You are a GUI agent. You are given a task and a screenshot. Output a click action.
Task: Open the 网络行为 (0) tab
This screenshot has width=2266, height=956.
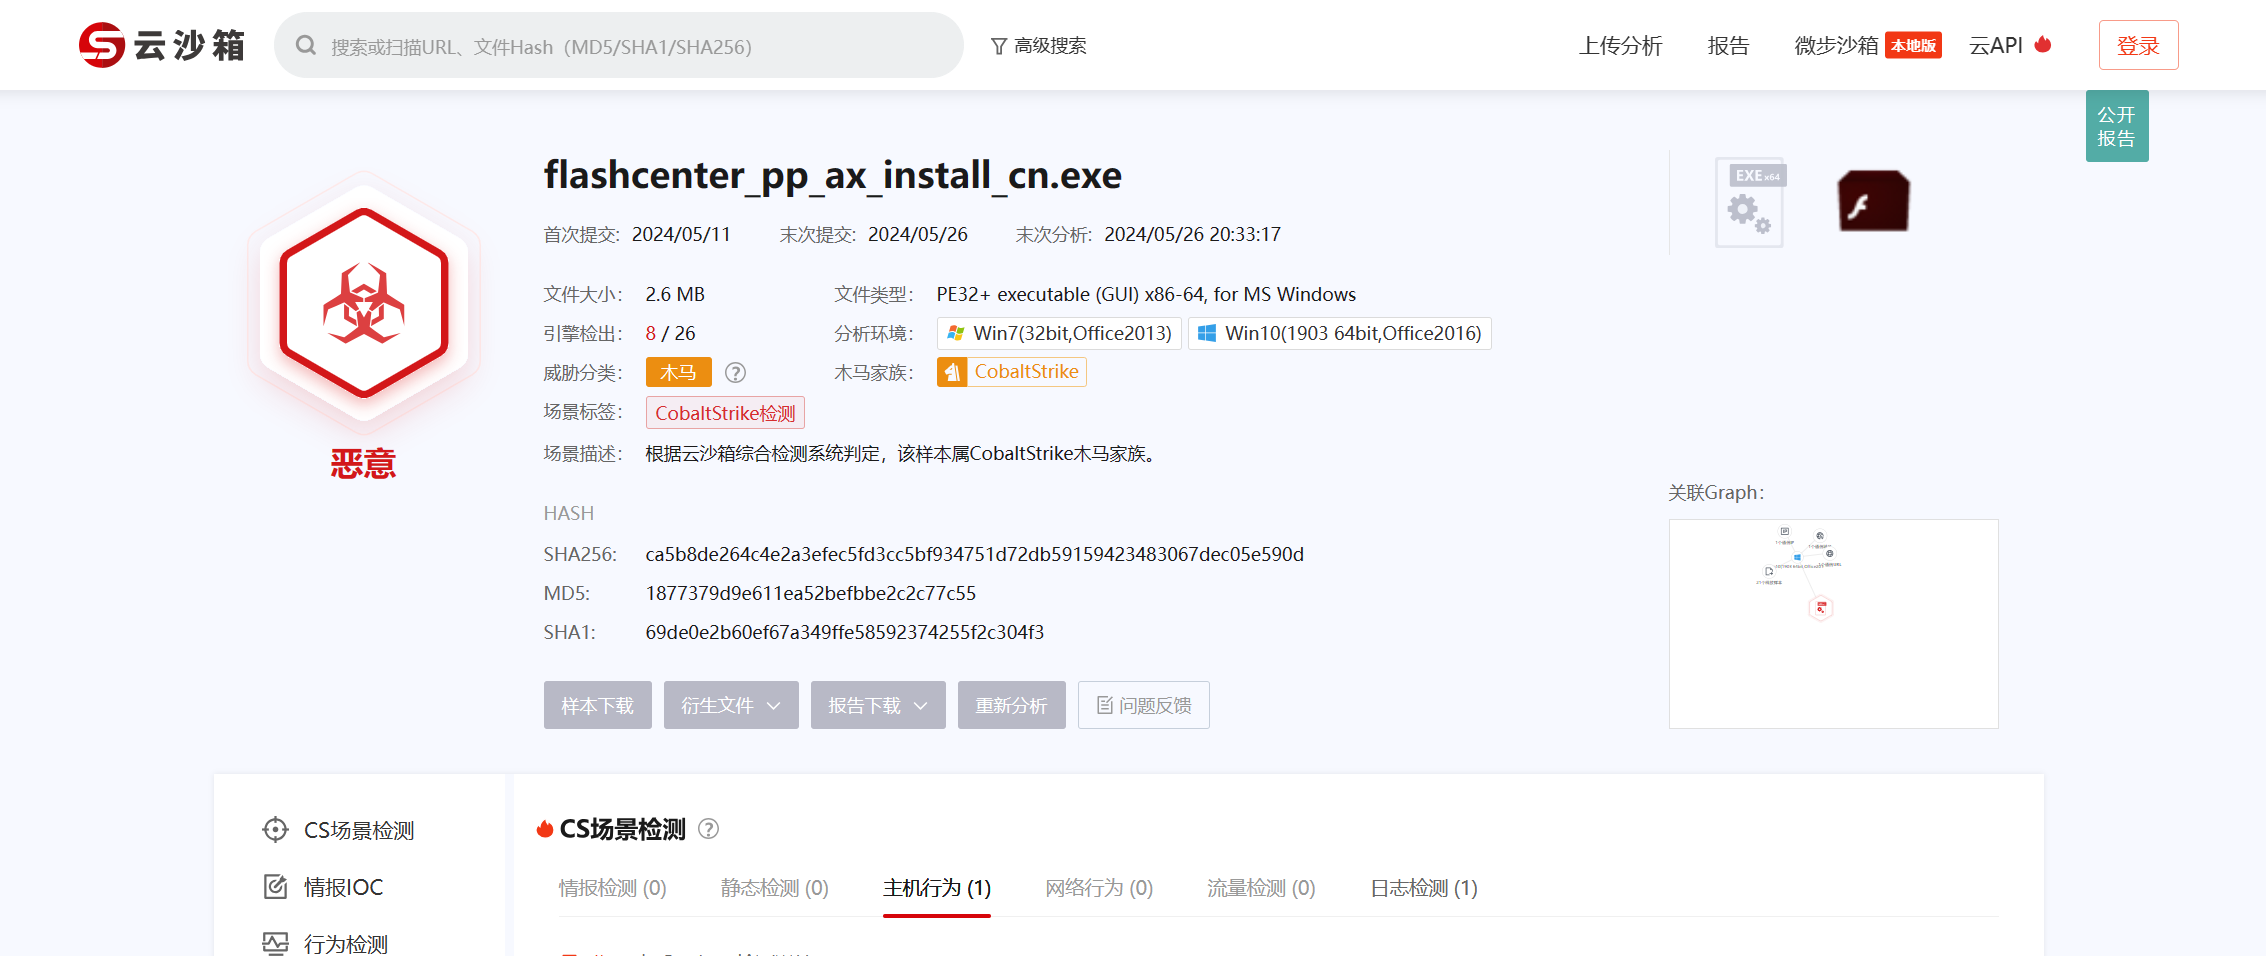(x=1099, y=888)
